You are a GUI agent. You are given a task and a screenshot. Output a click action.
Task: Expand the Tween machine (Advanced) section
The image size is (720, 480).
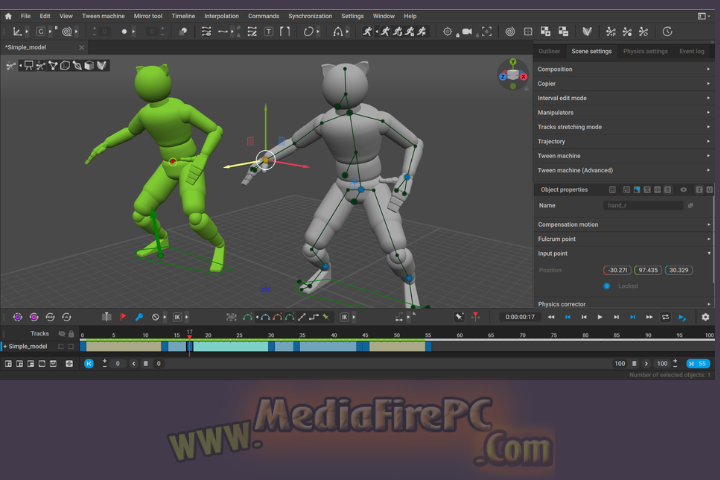pos(624,170)
